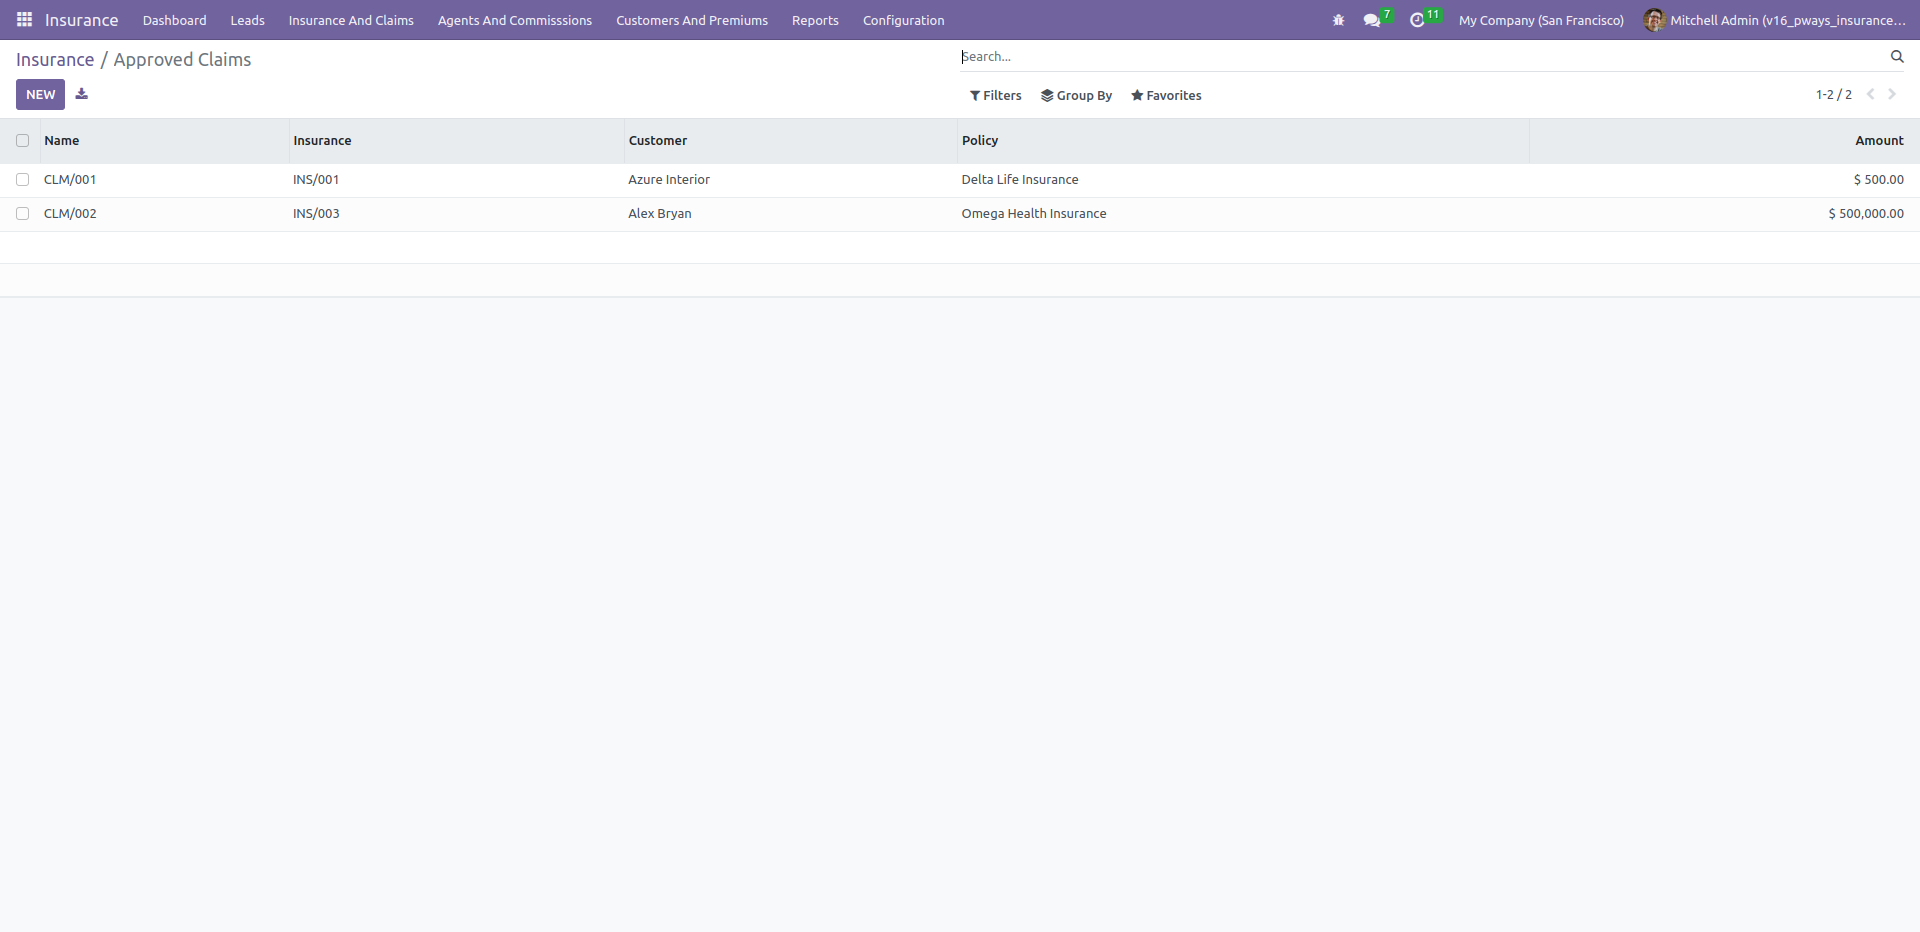Open the activities clock icon
The image size is (1920, 932).
[x=1417, y=20]
